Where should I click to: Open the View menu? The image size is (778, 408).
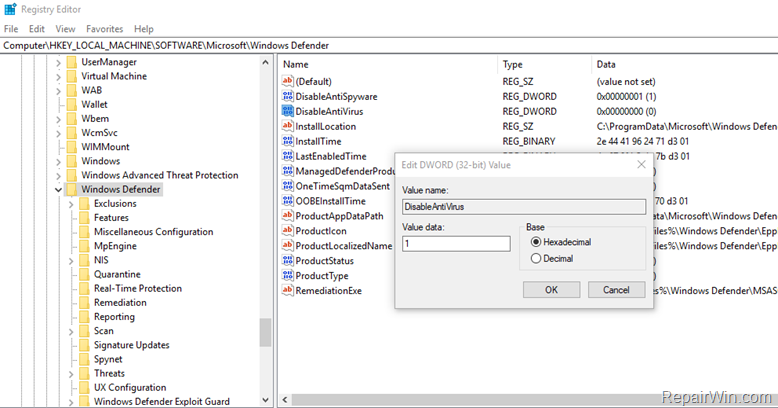(65, 29)
